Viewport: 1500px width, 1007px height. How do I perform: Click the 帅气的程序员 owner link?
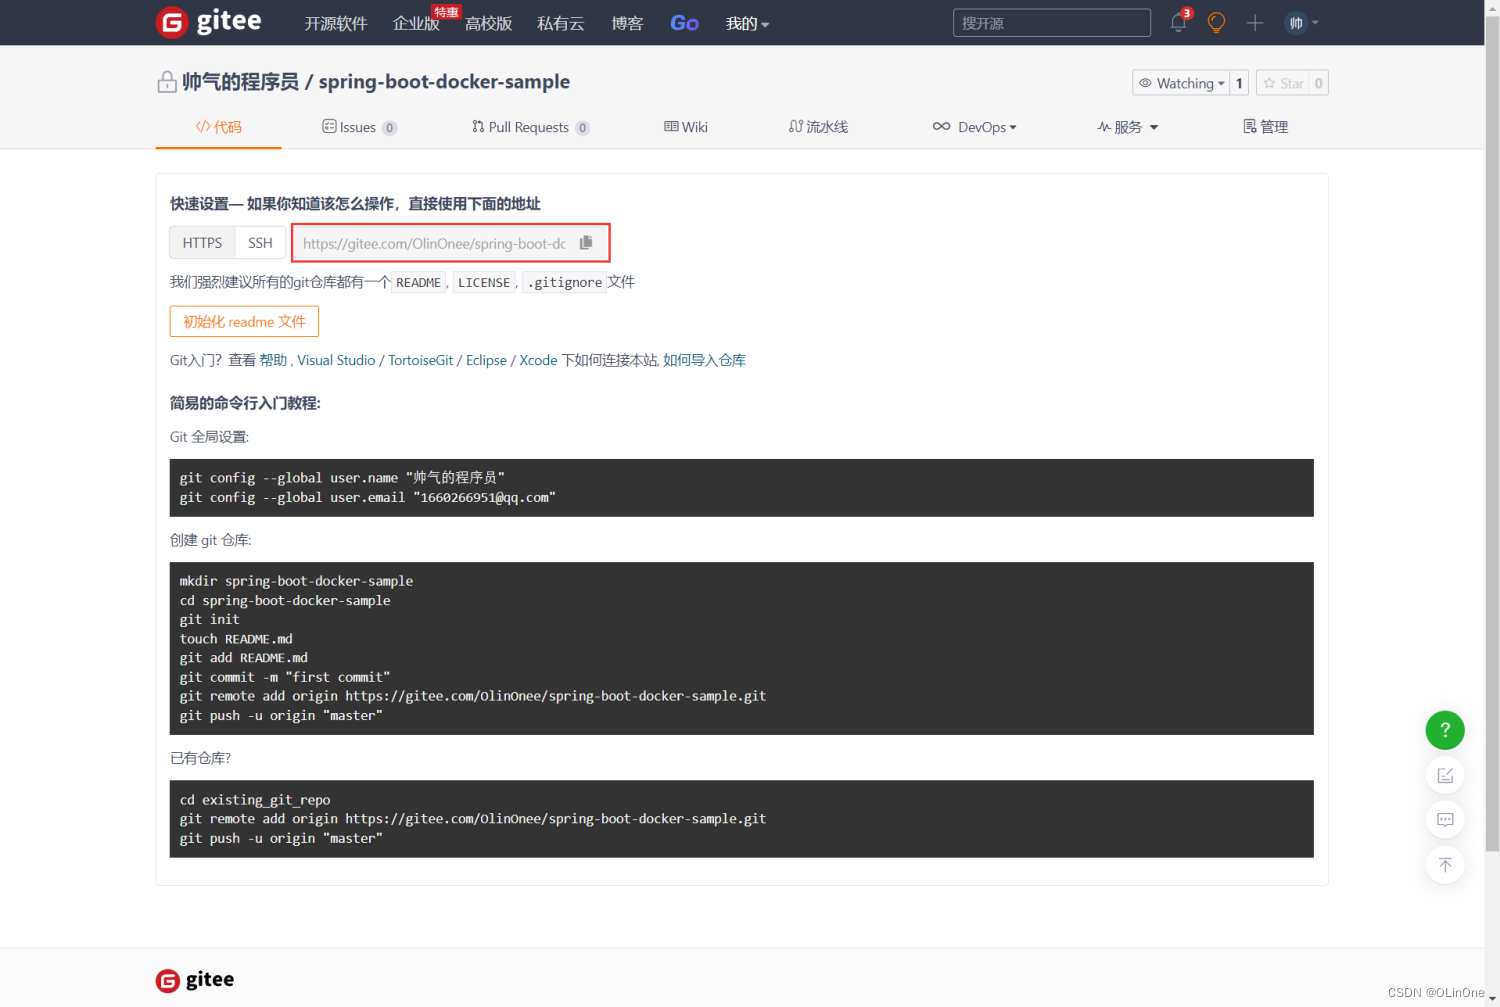[240, 82]
